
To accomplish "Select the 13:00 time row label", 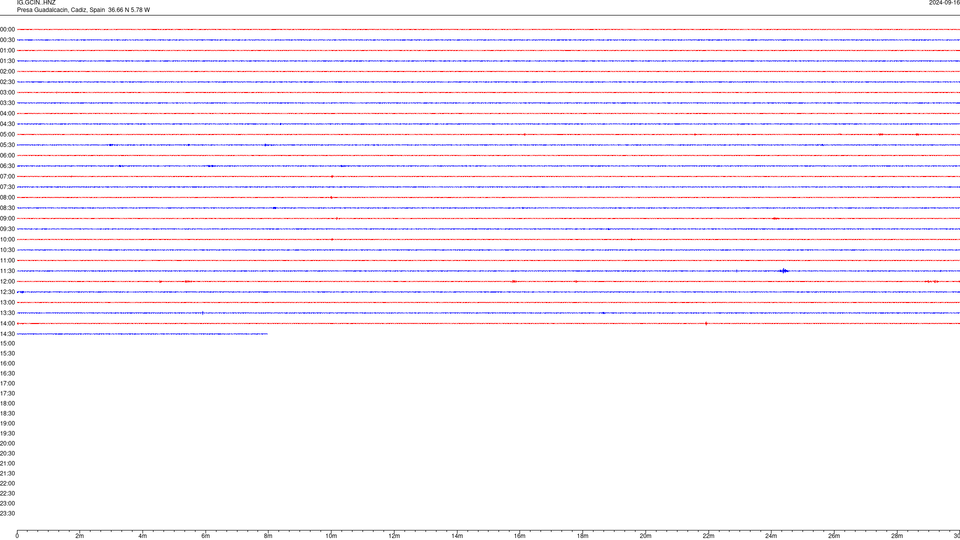I will [7, 302].
